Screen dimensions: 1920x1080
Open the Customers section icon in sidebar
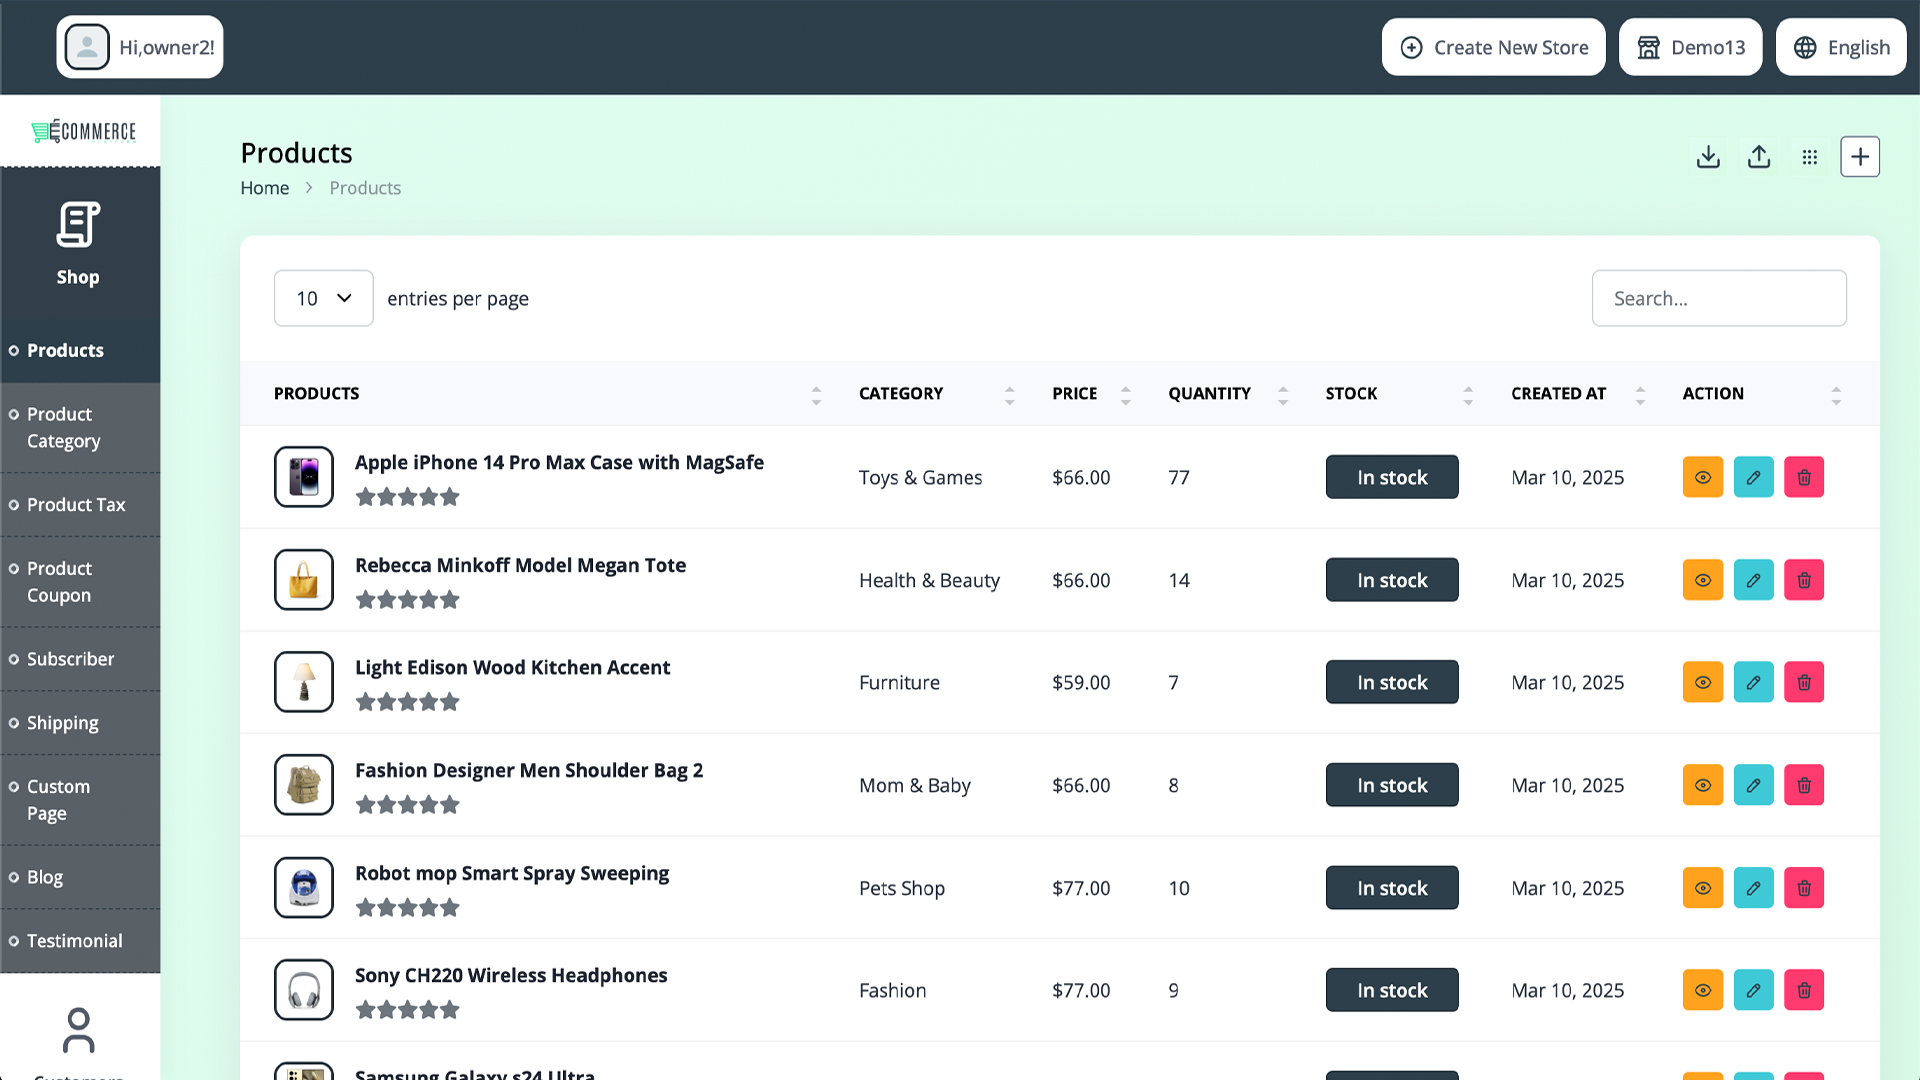[78, 1030]
